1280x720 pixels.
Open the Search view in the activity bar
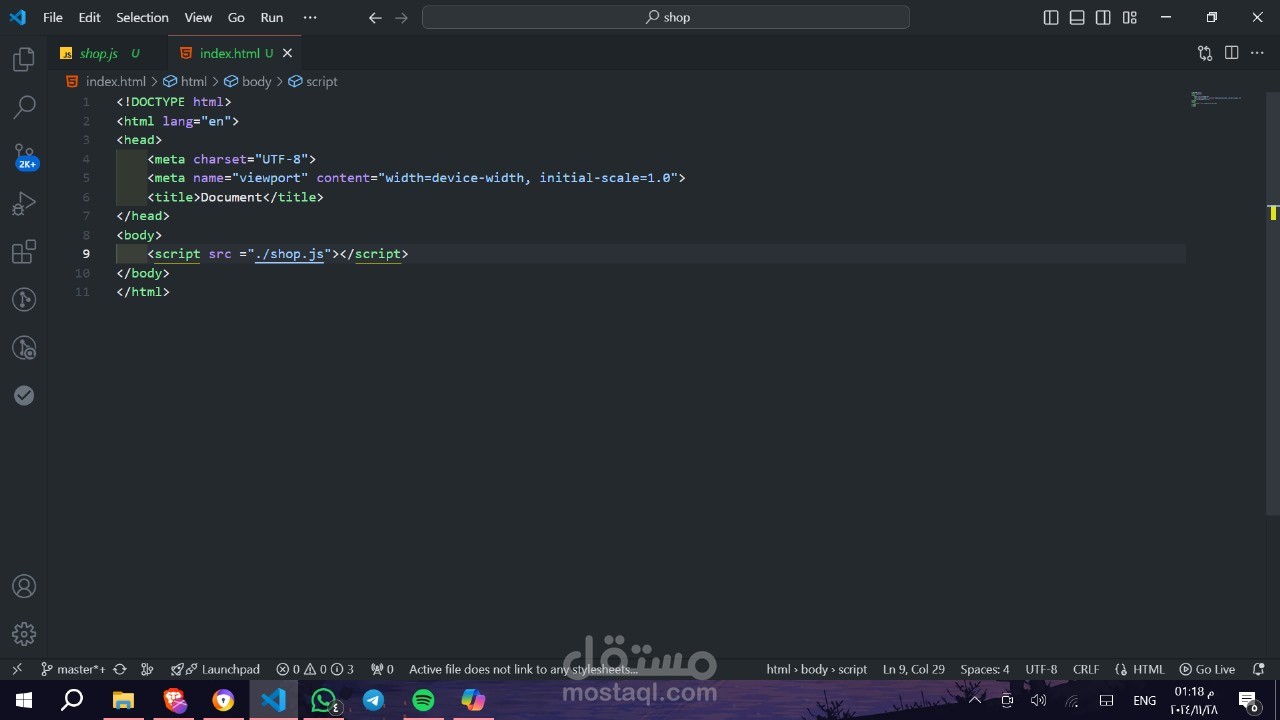pyautogui.click(x=24, y=106)
